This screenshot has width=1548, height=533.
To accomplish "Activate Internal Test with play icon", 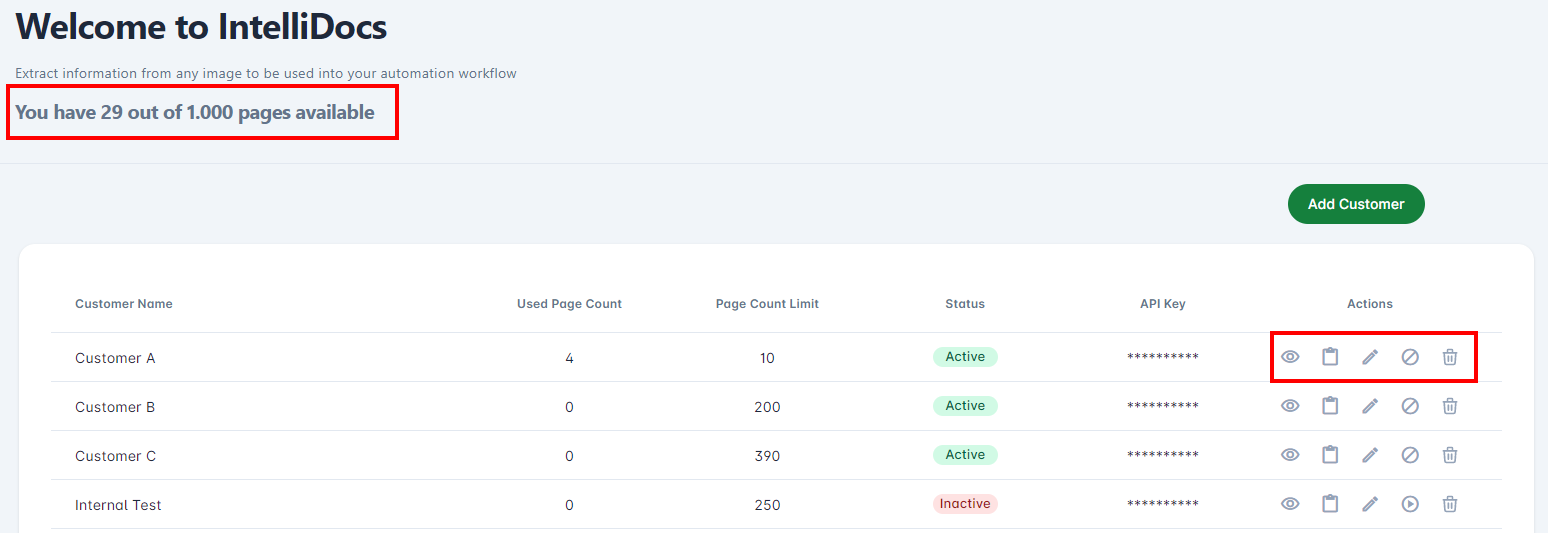I will coord(1410,504).
